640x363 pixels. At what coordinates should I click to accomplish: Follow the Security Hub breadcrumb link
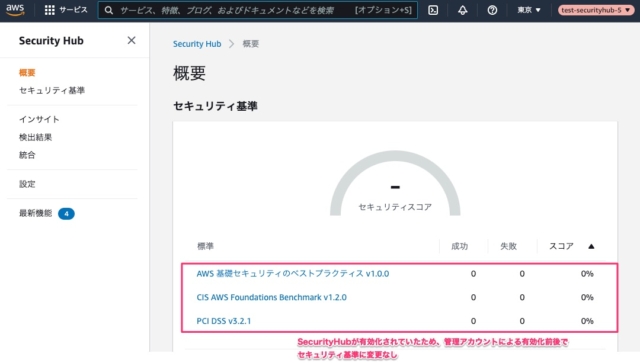coord(197,44)
